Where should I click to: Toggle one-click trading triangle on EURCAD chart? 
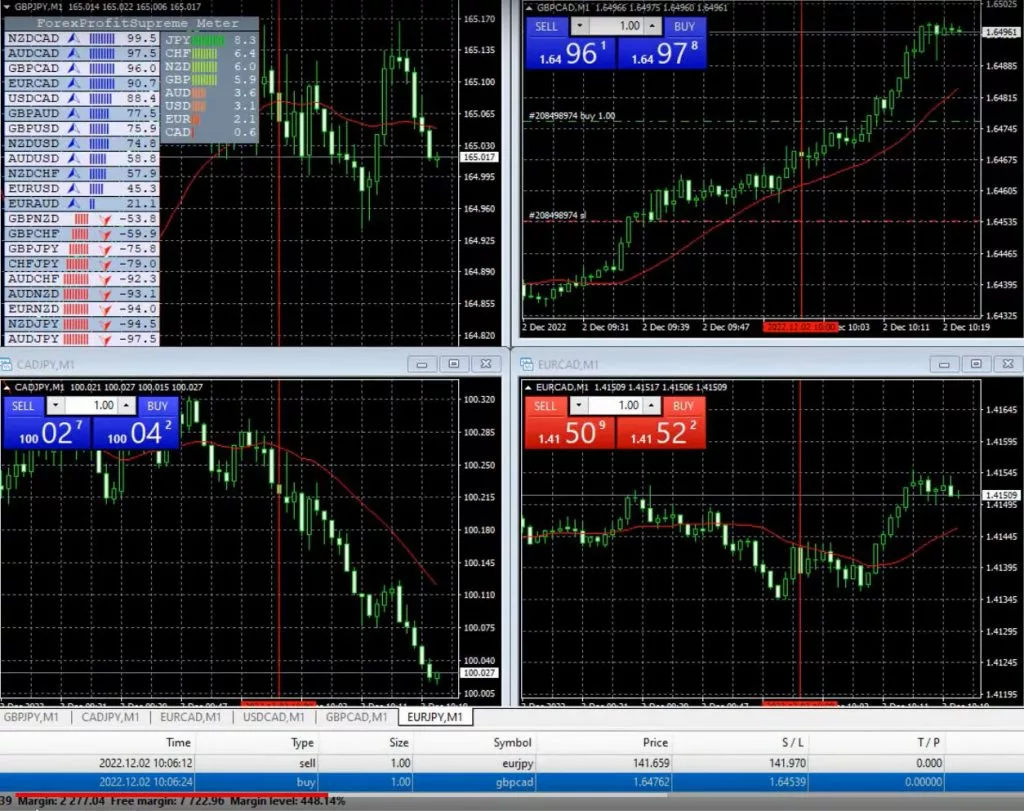[527, 387]
